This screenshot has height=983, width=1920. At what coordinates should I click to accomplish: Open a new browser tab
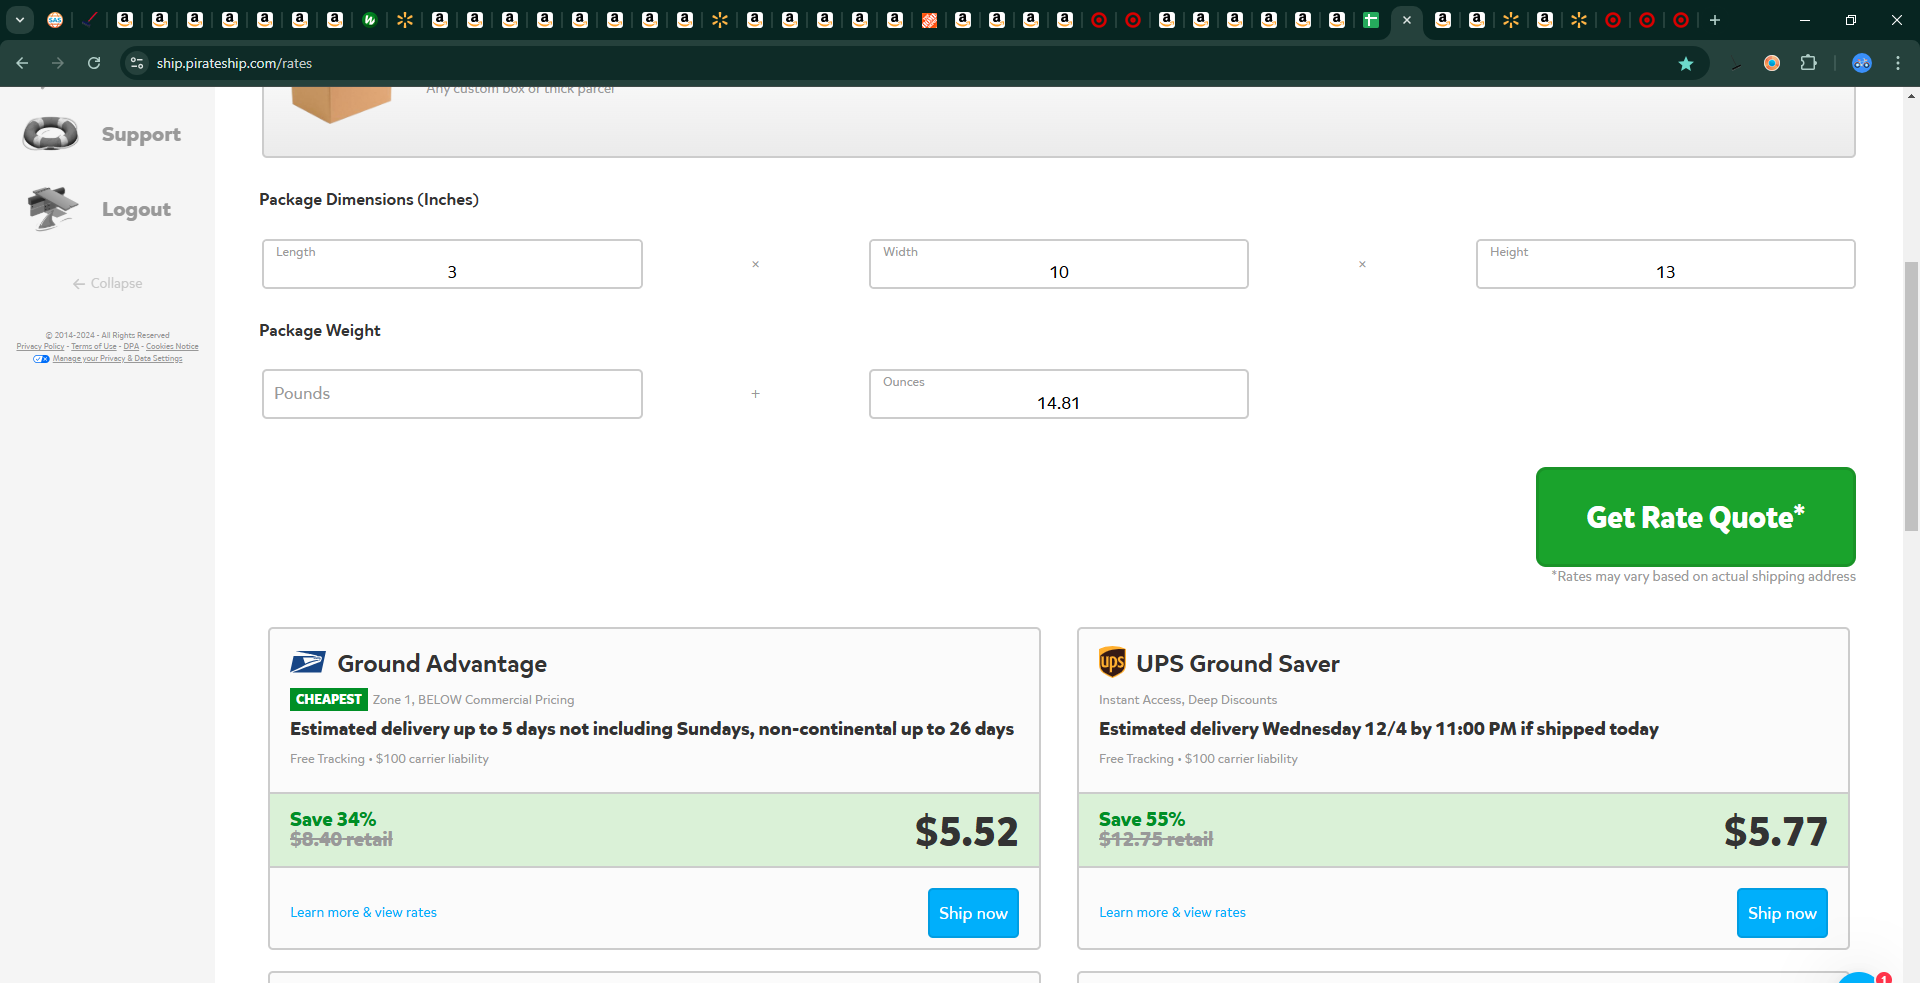pyautogui.click(x=1715, y=20)
